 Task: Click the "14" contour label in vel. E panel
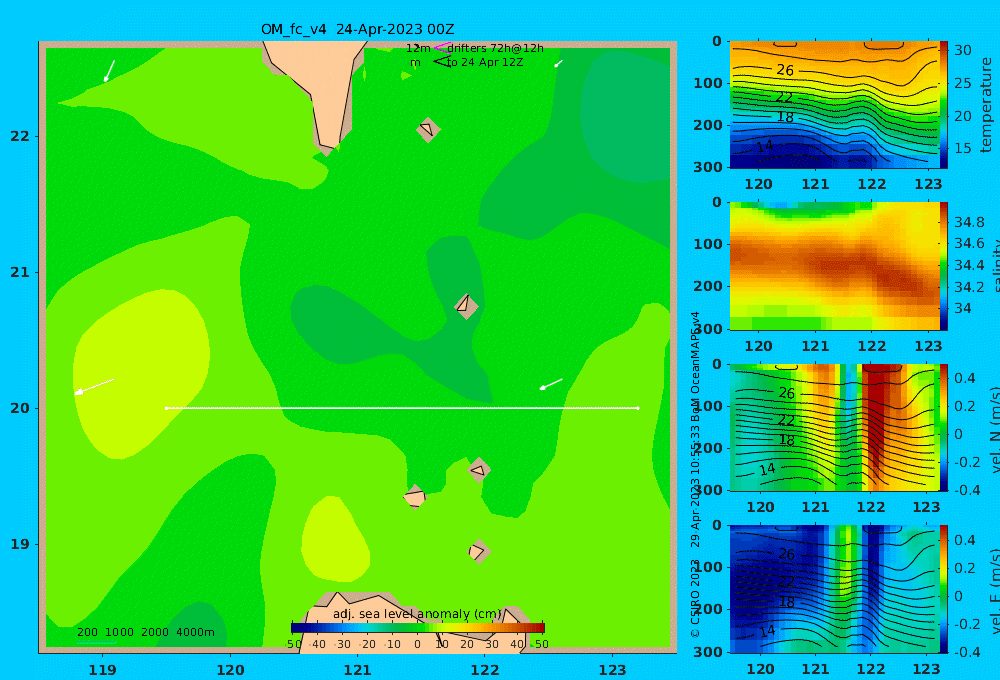pyautogui.click(x=767, y=632)
